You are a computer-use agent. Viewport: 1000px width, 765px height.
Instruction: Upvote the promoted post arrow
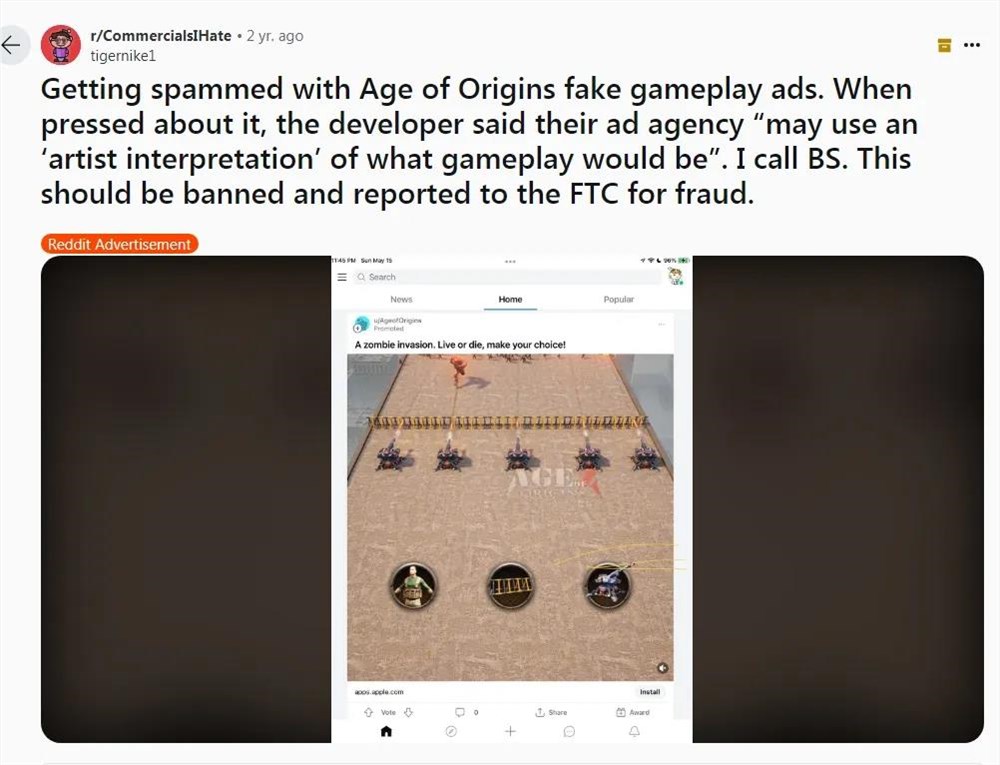click(369, 712)
